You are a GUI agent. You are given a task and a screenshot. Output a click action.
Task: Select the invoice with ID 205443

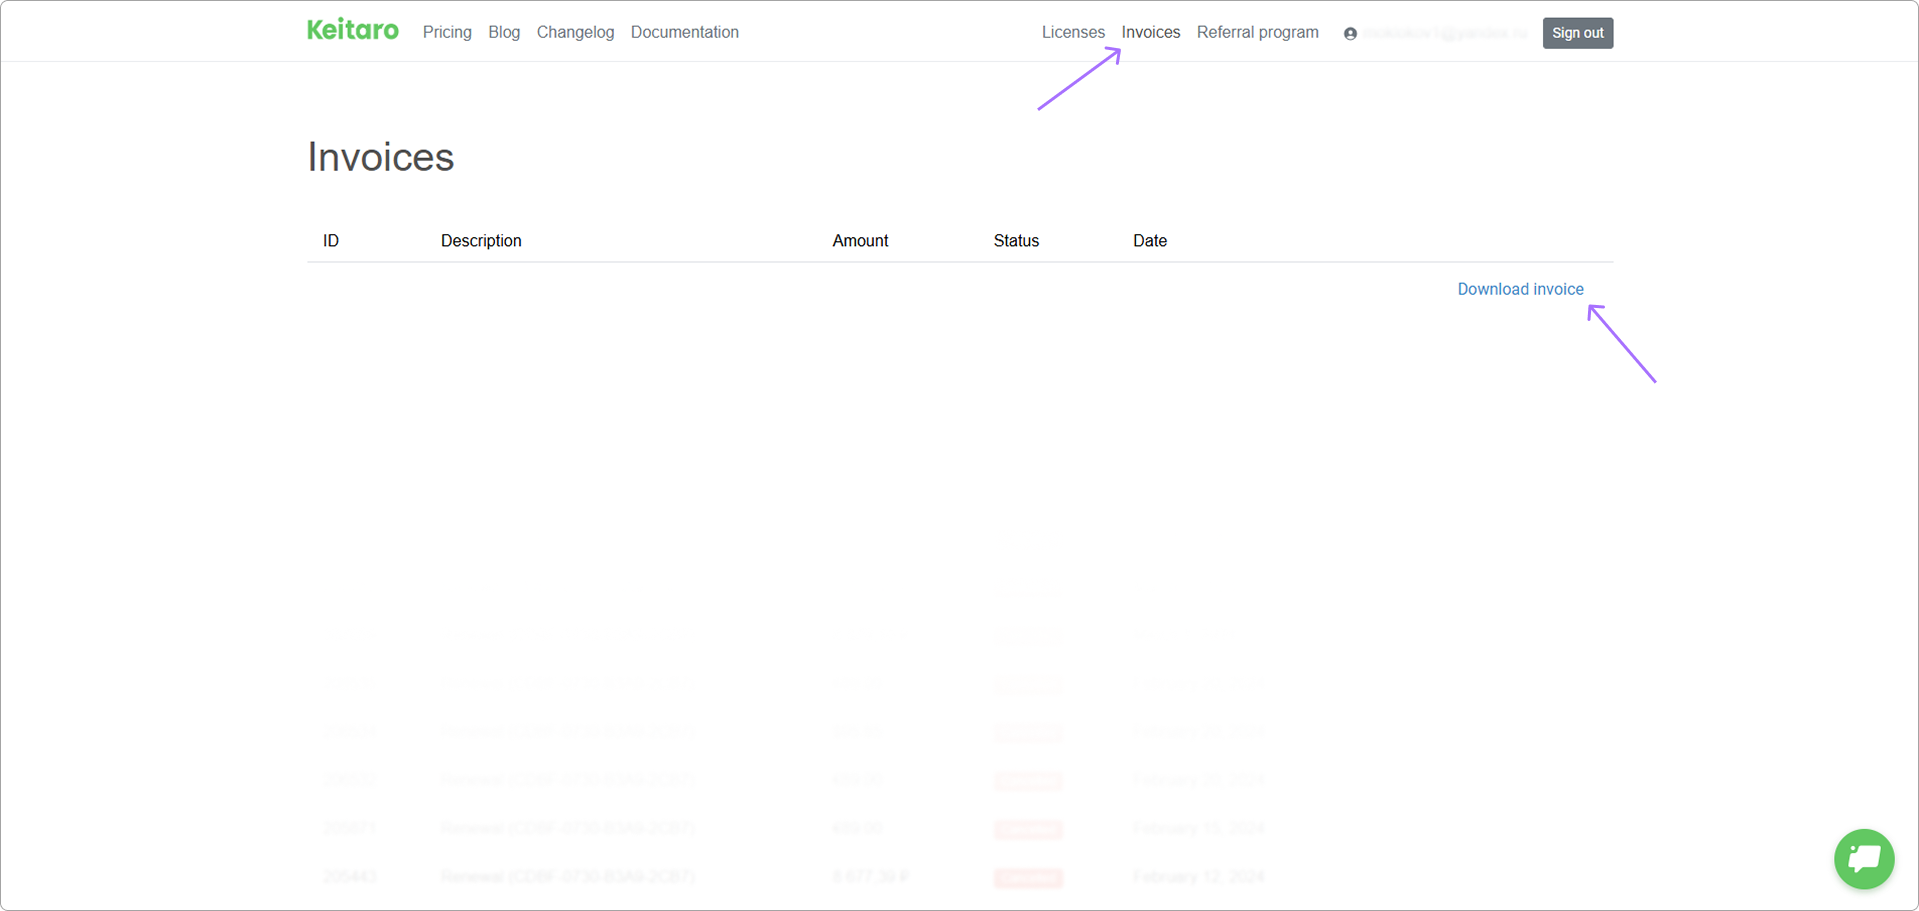[x=350, y=877]
